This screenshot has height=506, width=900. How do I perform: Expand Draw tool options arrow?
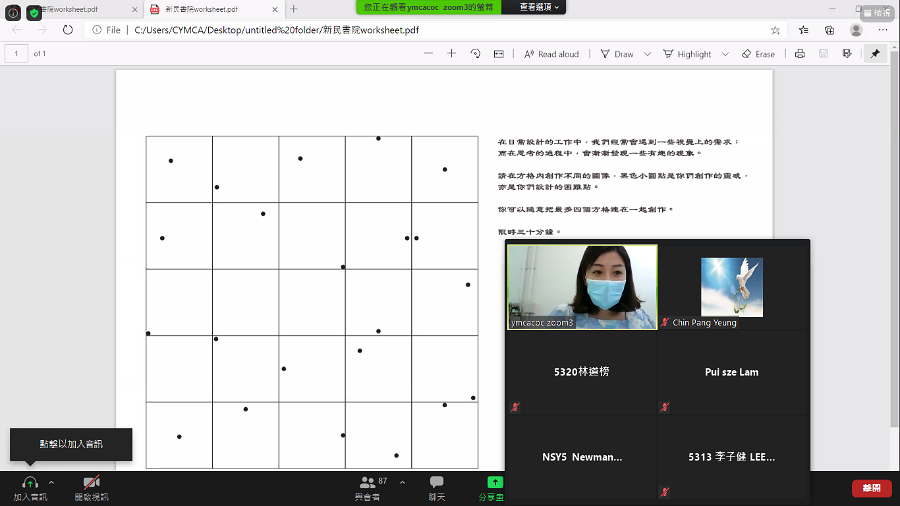point(647,53)
